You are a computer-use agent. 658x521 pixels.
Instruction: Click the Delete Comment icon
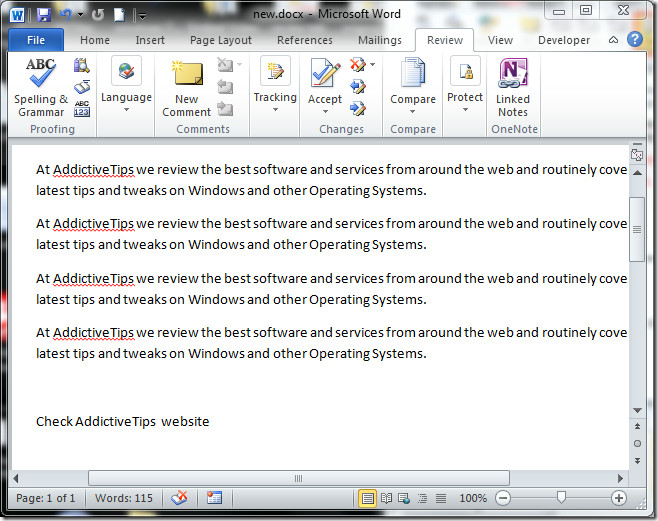coord(225,65)
